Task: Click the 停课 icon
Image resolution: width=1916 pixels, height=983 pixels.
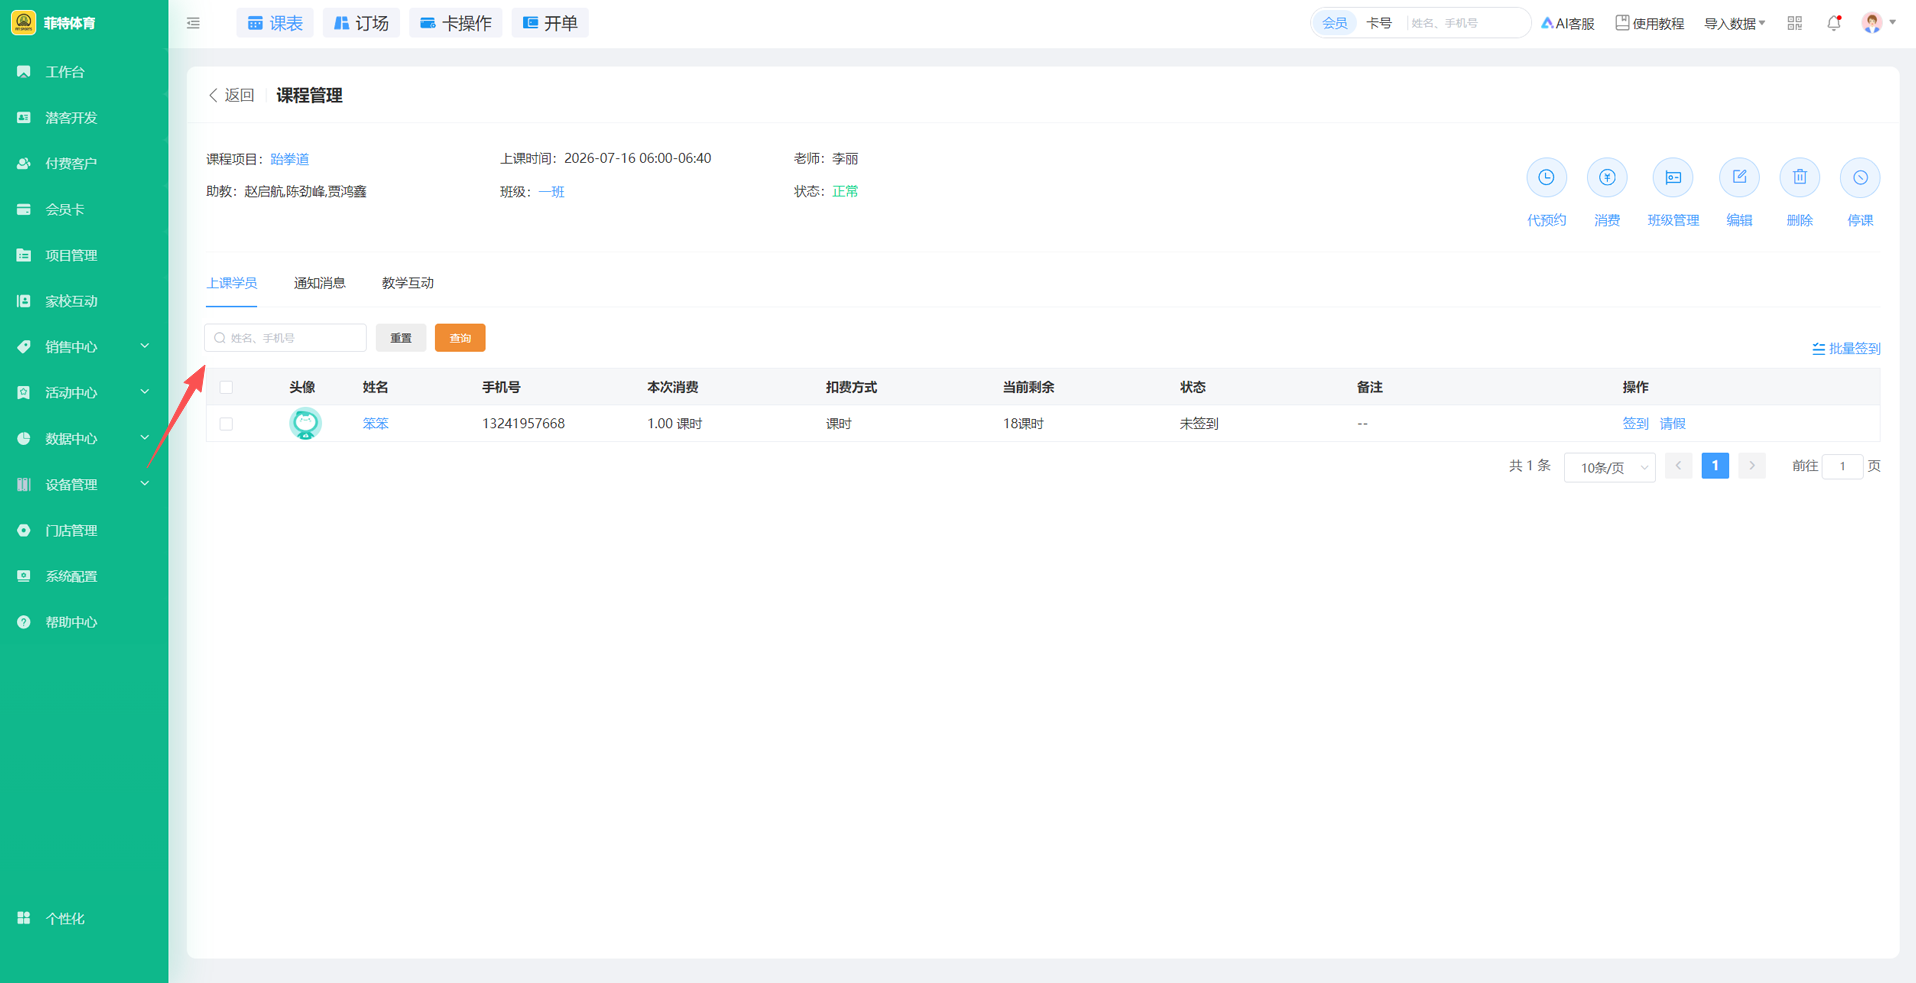Action: pyautogui.click(x=1860, y=178)
